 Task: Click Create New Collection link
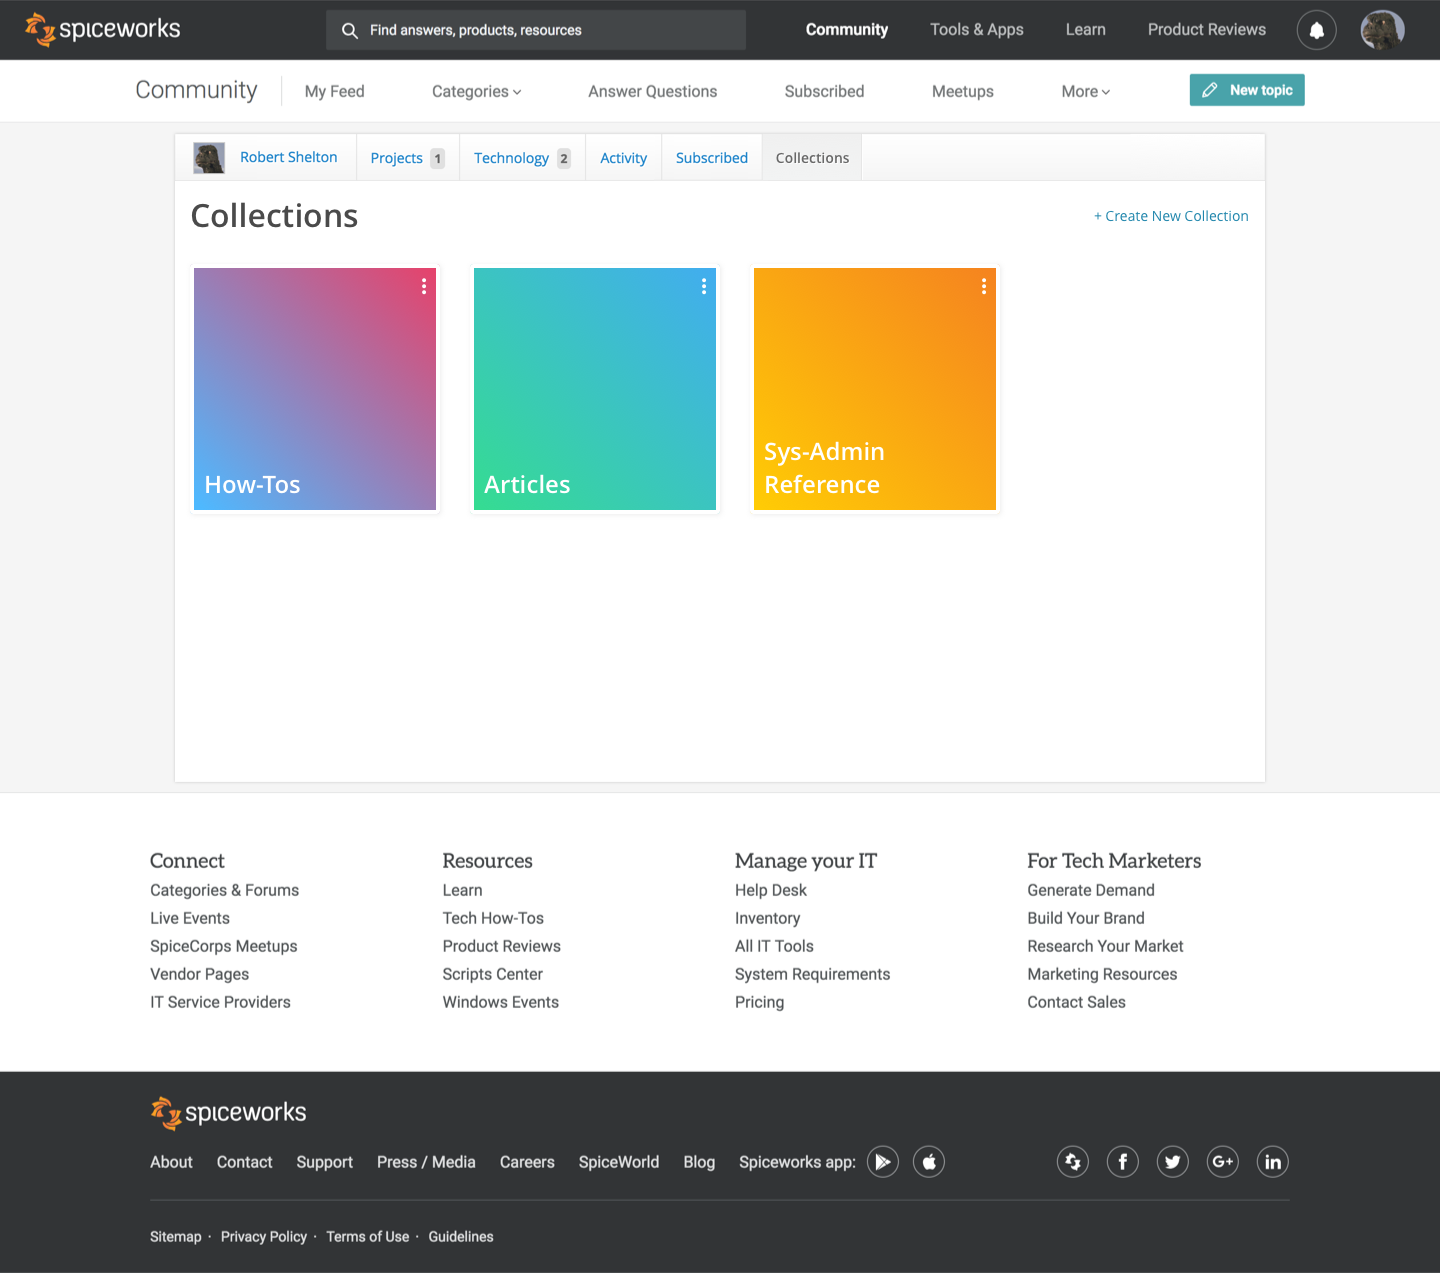tap(1171, 216)
